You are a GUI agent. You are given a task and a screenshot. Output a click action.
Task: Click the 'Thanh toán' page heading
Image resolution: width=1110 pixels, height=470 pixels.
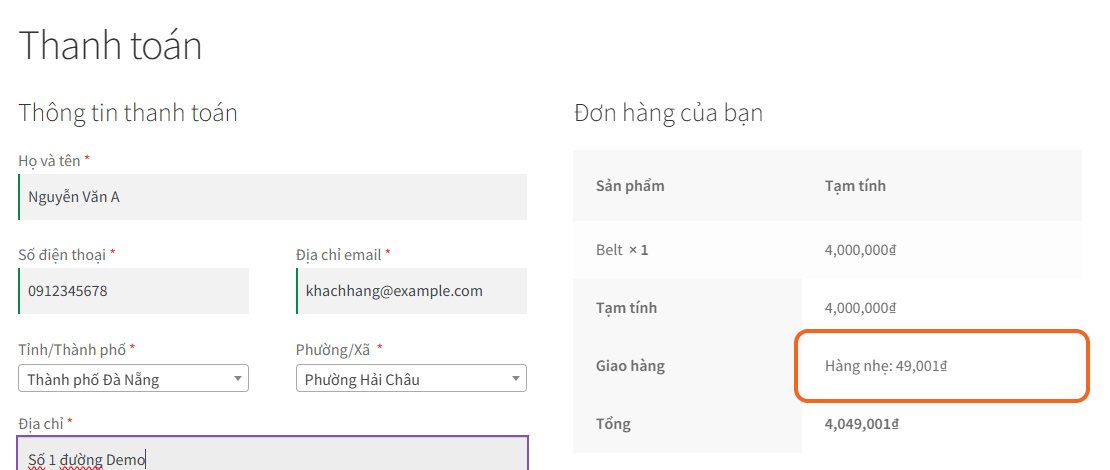point(110,45)
